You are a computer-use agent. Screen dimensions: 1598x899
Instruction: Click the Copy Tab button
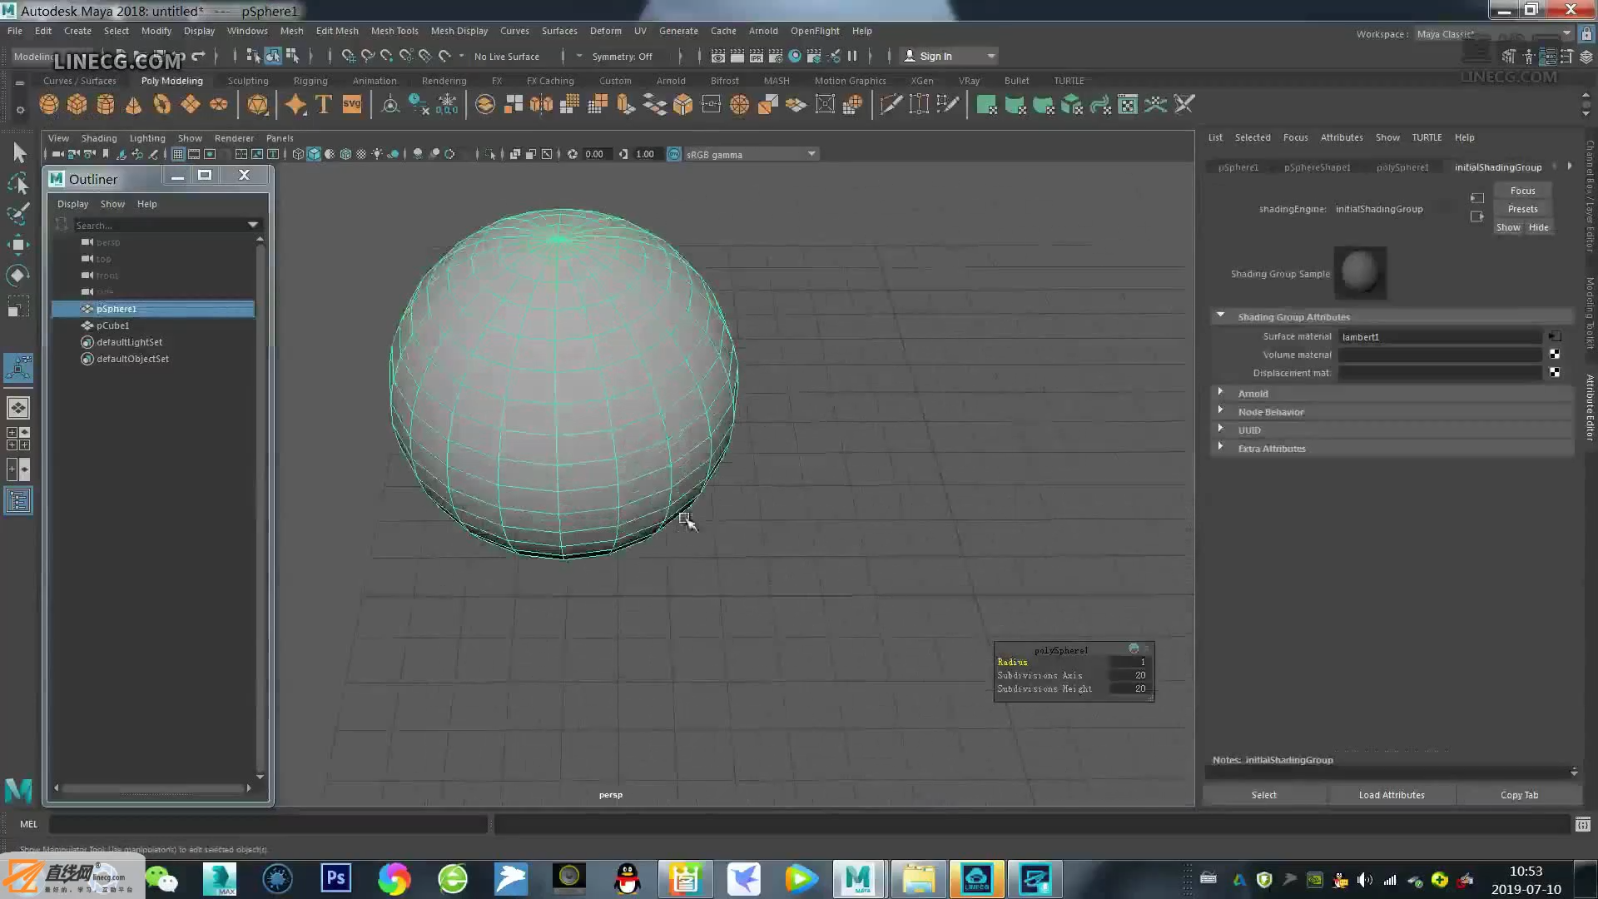point(1519,795)
